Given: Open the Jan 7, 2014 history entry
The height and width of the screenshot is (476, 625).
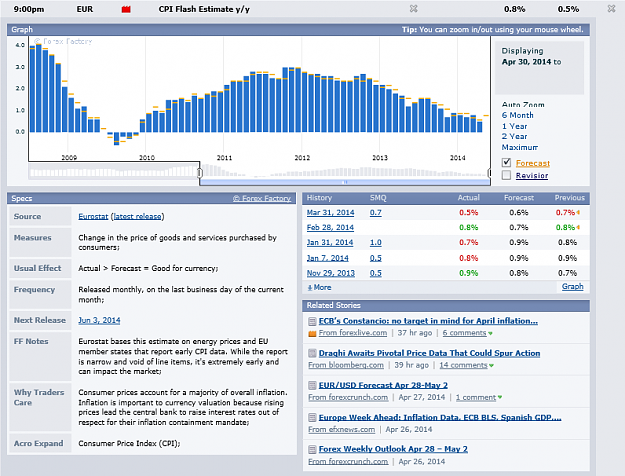Looking at the screenshot, I should pyautogui.click(x=327, y=258).
